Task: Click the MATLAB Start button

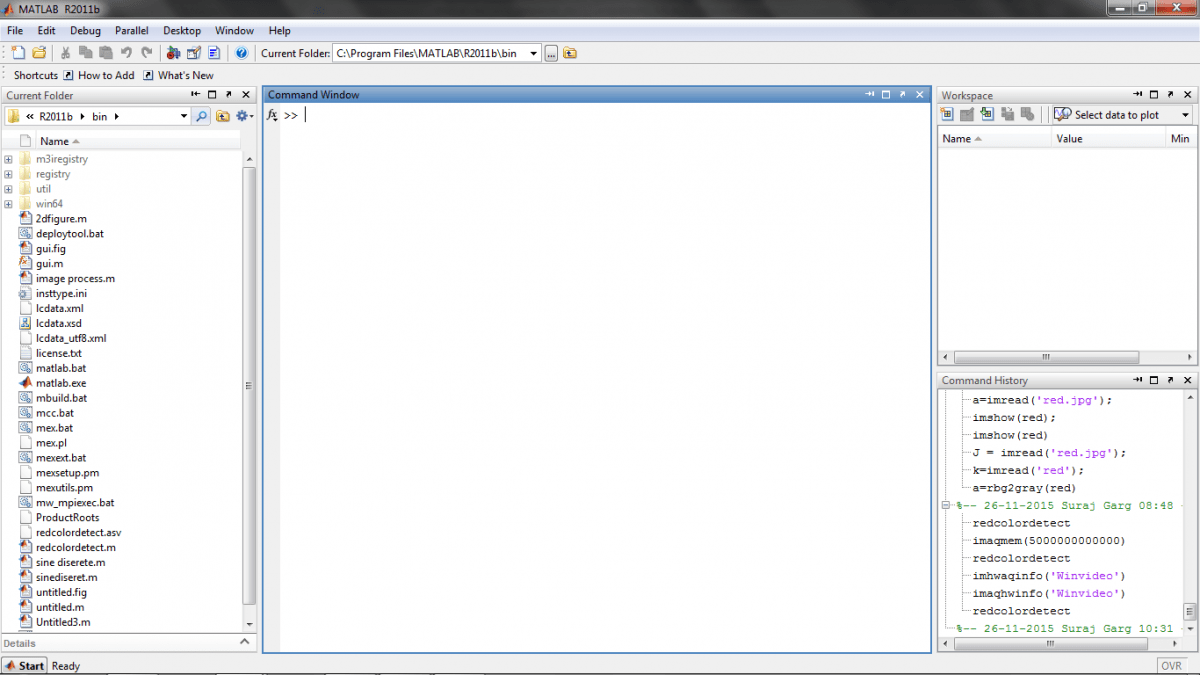Action: click(25, 666)
